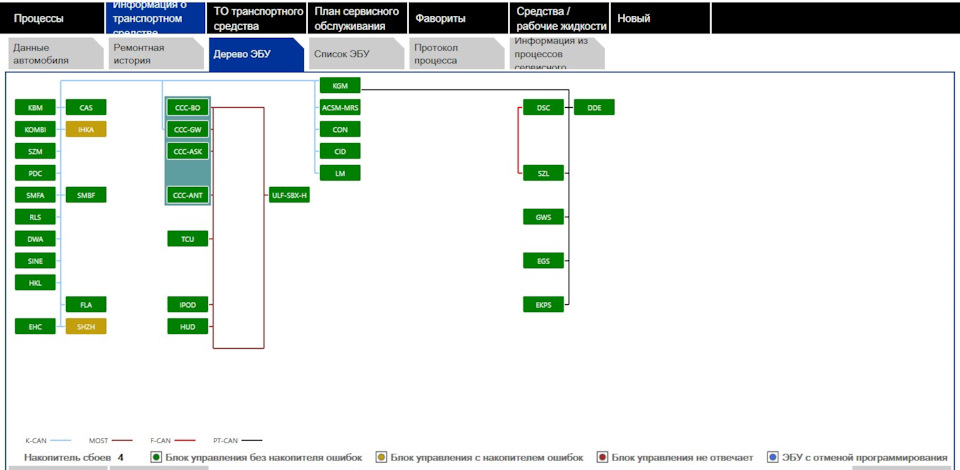Select the GWS control unit

coord(543,217)
